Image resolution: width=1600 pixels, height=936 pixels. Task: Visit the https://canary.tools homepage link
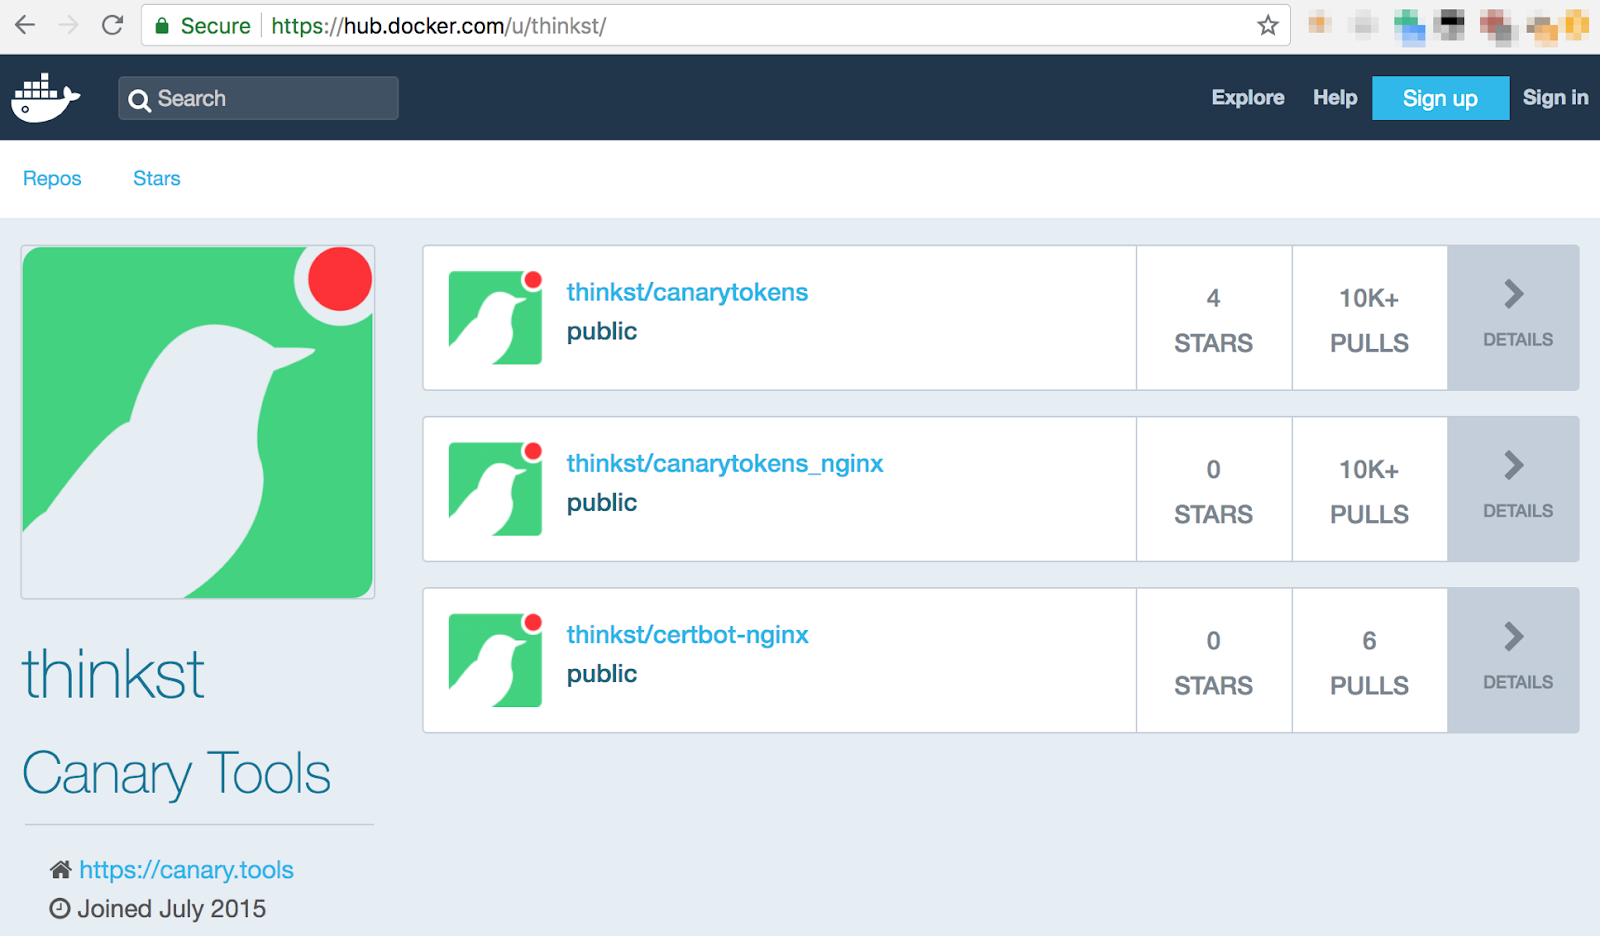186,870
